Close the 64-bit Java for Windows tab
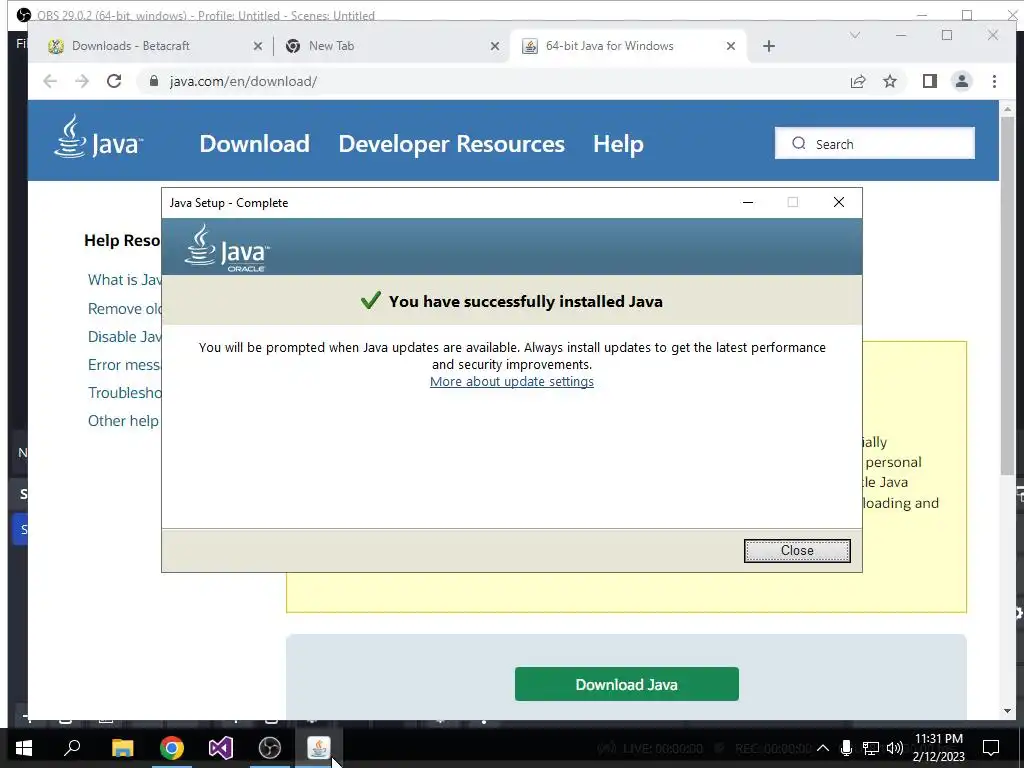 731,46
